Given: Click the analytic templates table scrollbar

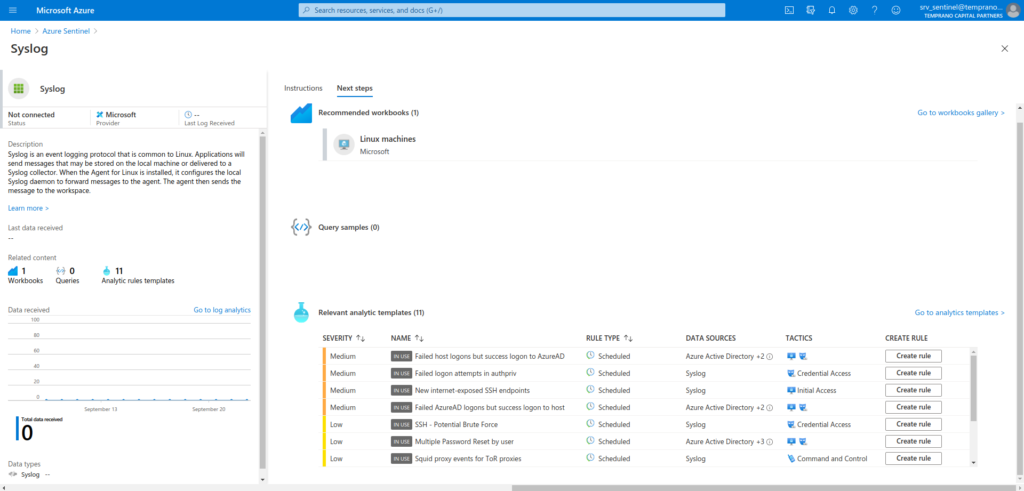Looking at the screenshot, I should (974, 388).
